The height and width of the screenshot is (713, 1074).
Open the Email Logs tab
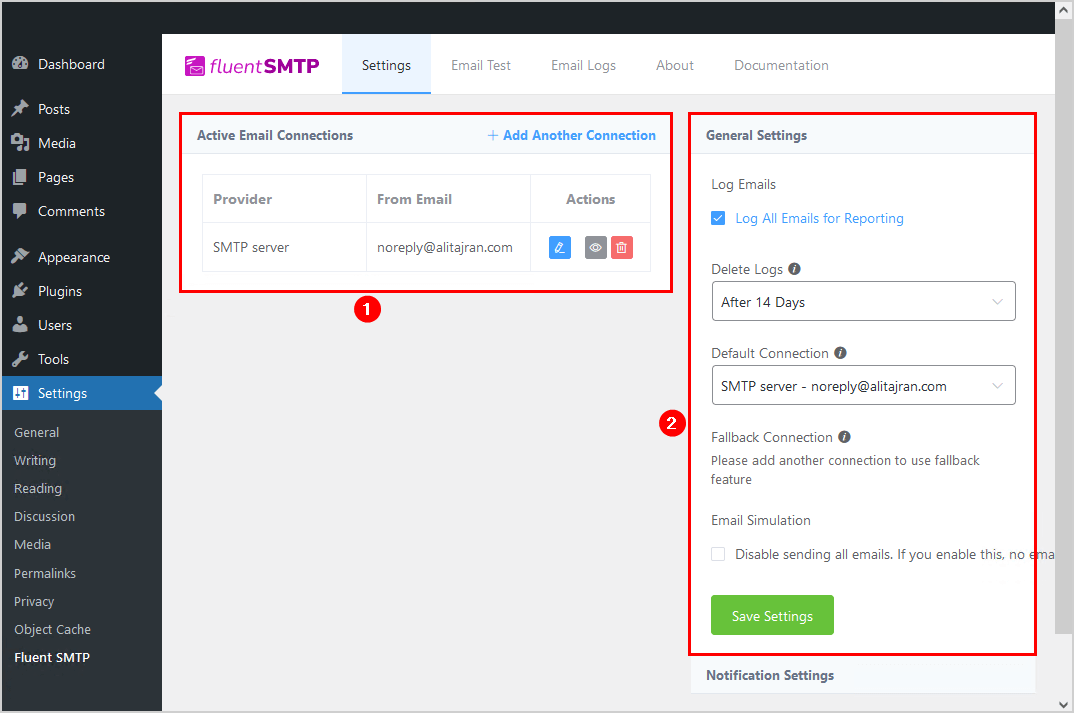point(584,65)
